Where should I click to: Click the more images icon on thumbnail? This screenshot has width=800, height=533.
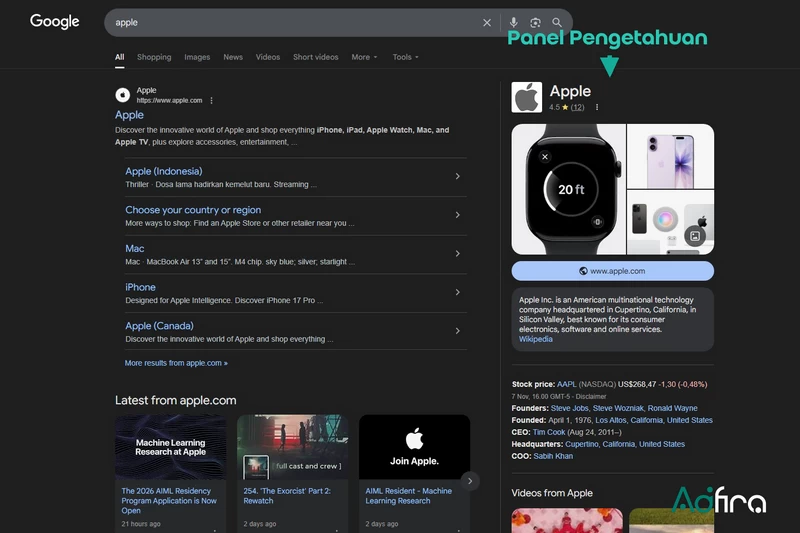coord(695,236)
